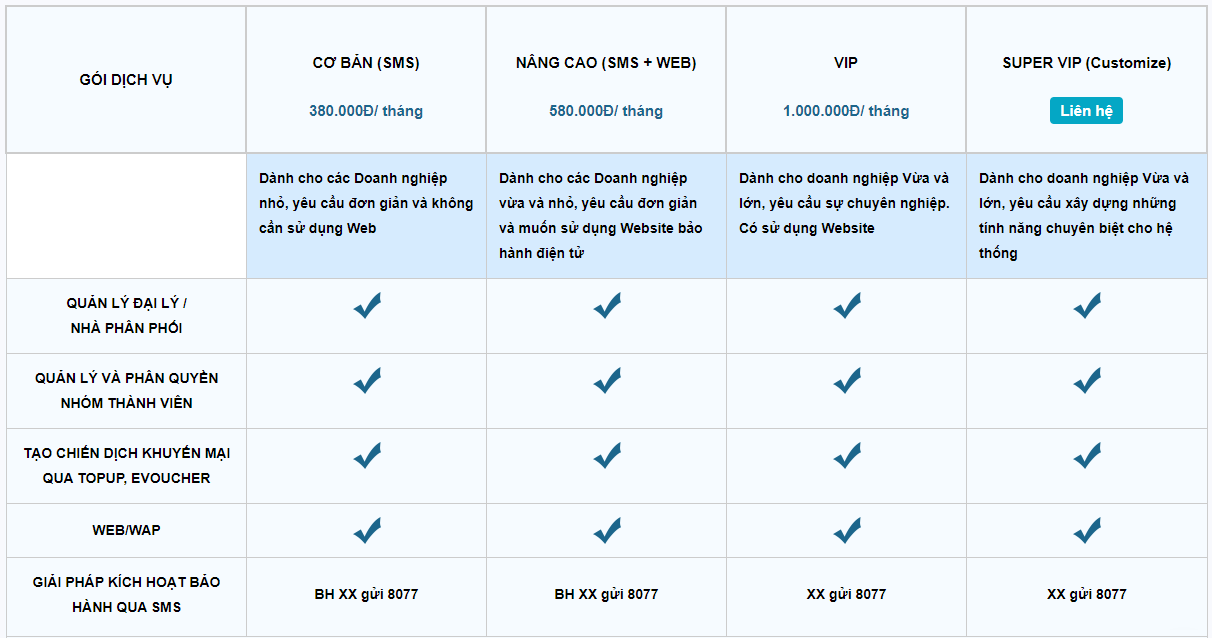Click the 380.000Đ/ tháng price
The height and width of the screenshot is (638, 1212).
point(366,111)
